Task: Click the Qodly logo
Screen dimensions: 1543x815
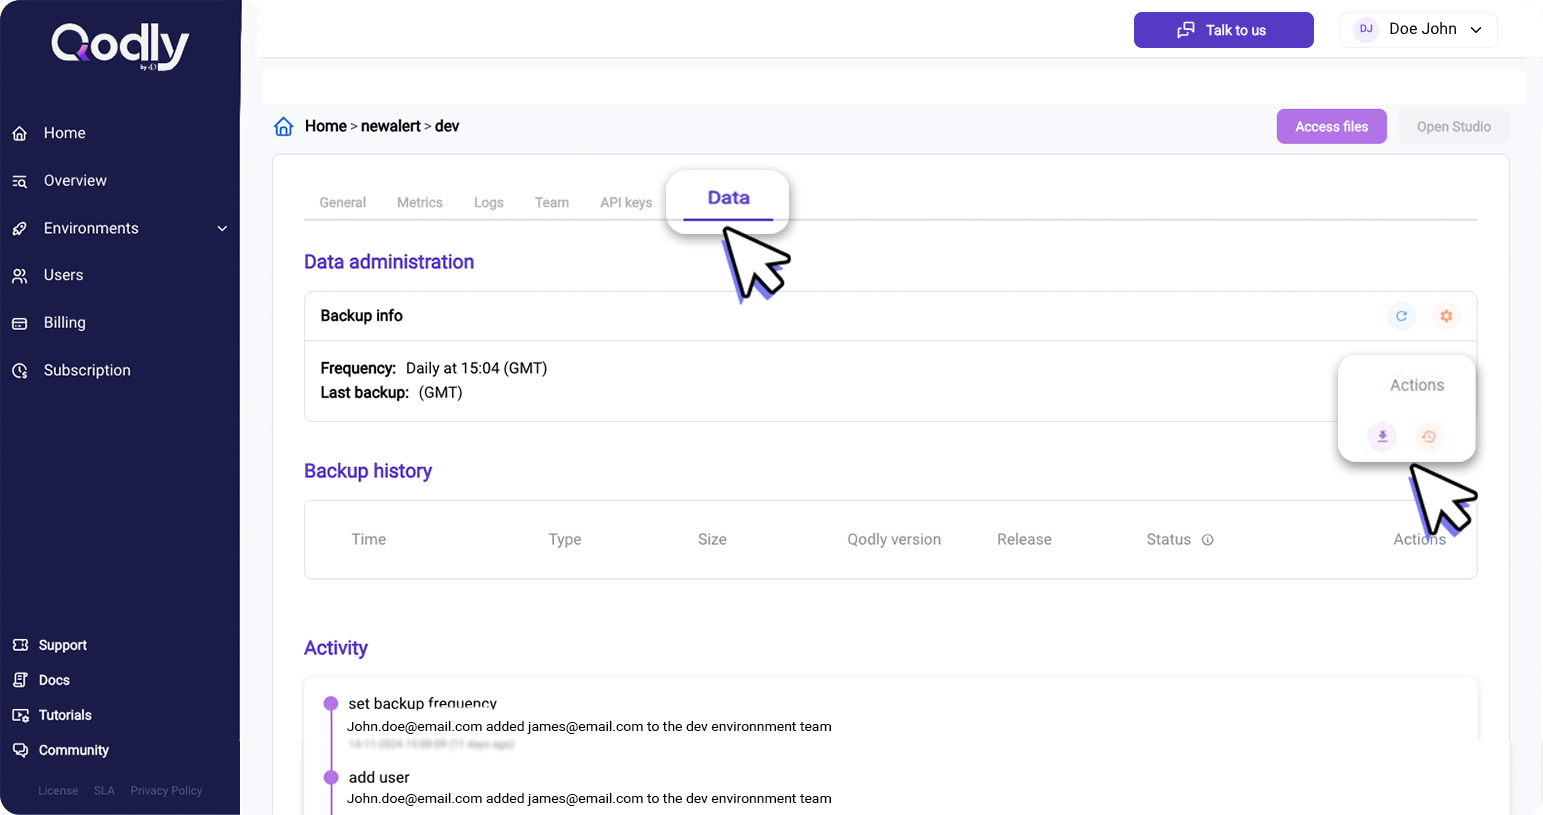Action: pos(120,46)
